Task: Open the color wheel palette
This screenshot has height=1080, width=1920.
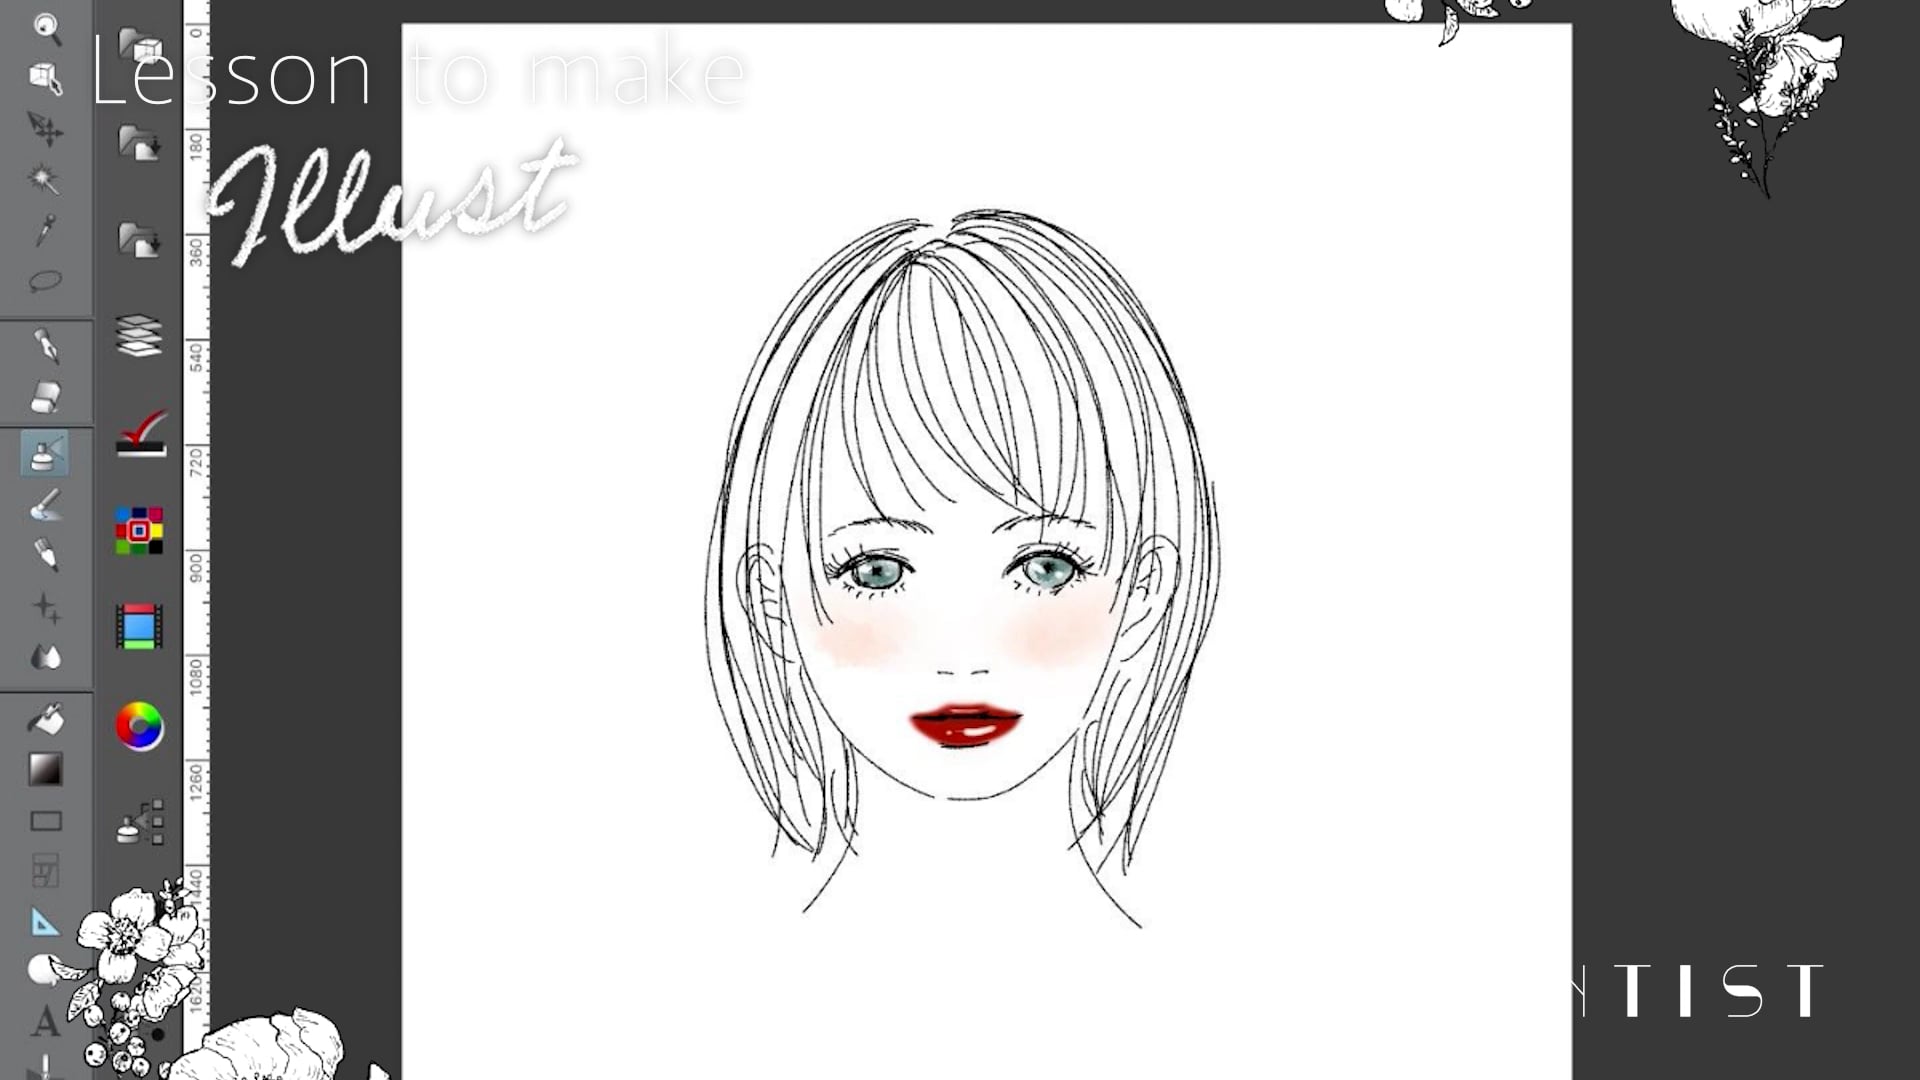Action: (x=139, y=726)
